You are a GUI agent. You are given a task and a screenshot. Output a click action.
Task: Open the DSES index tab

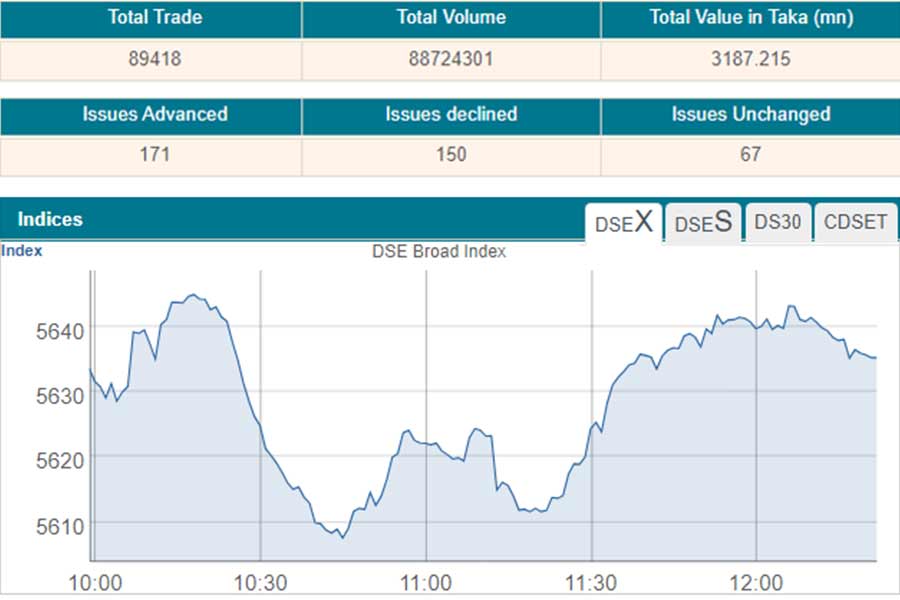703,223
